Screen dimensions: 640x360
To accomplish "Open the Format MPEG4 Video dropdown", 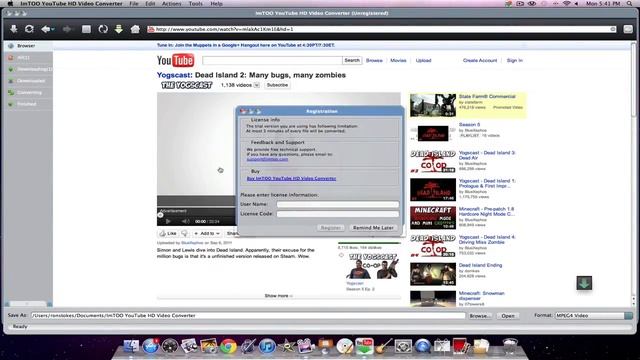I will 593,316.
